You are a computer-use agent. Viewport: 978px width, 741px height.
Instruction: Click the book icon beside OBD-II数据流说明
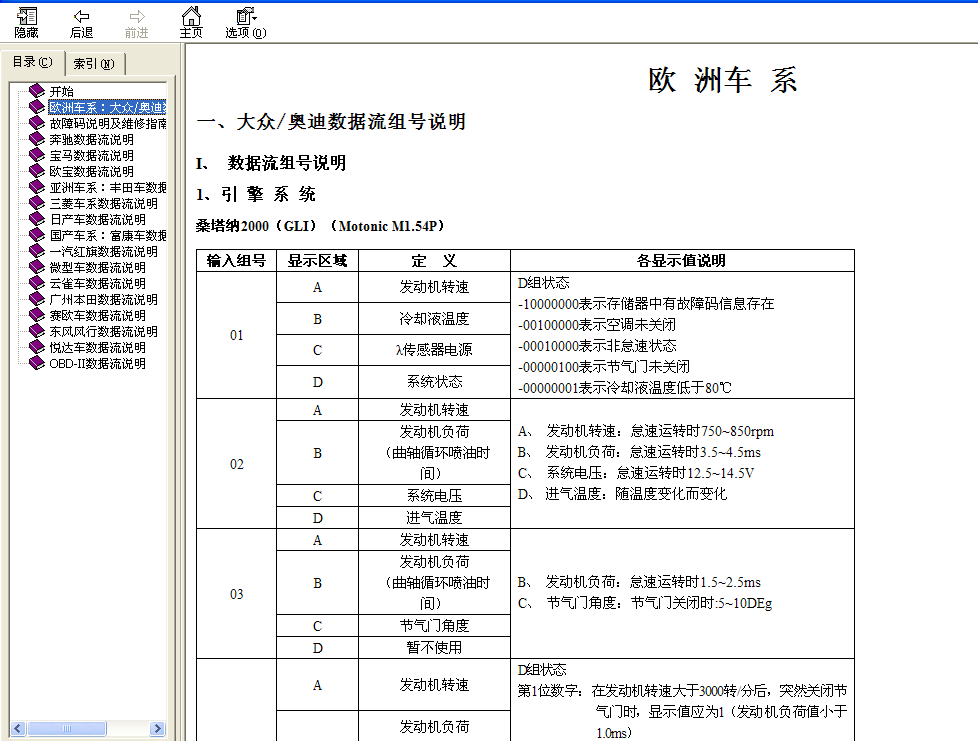[37, 363]
